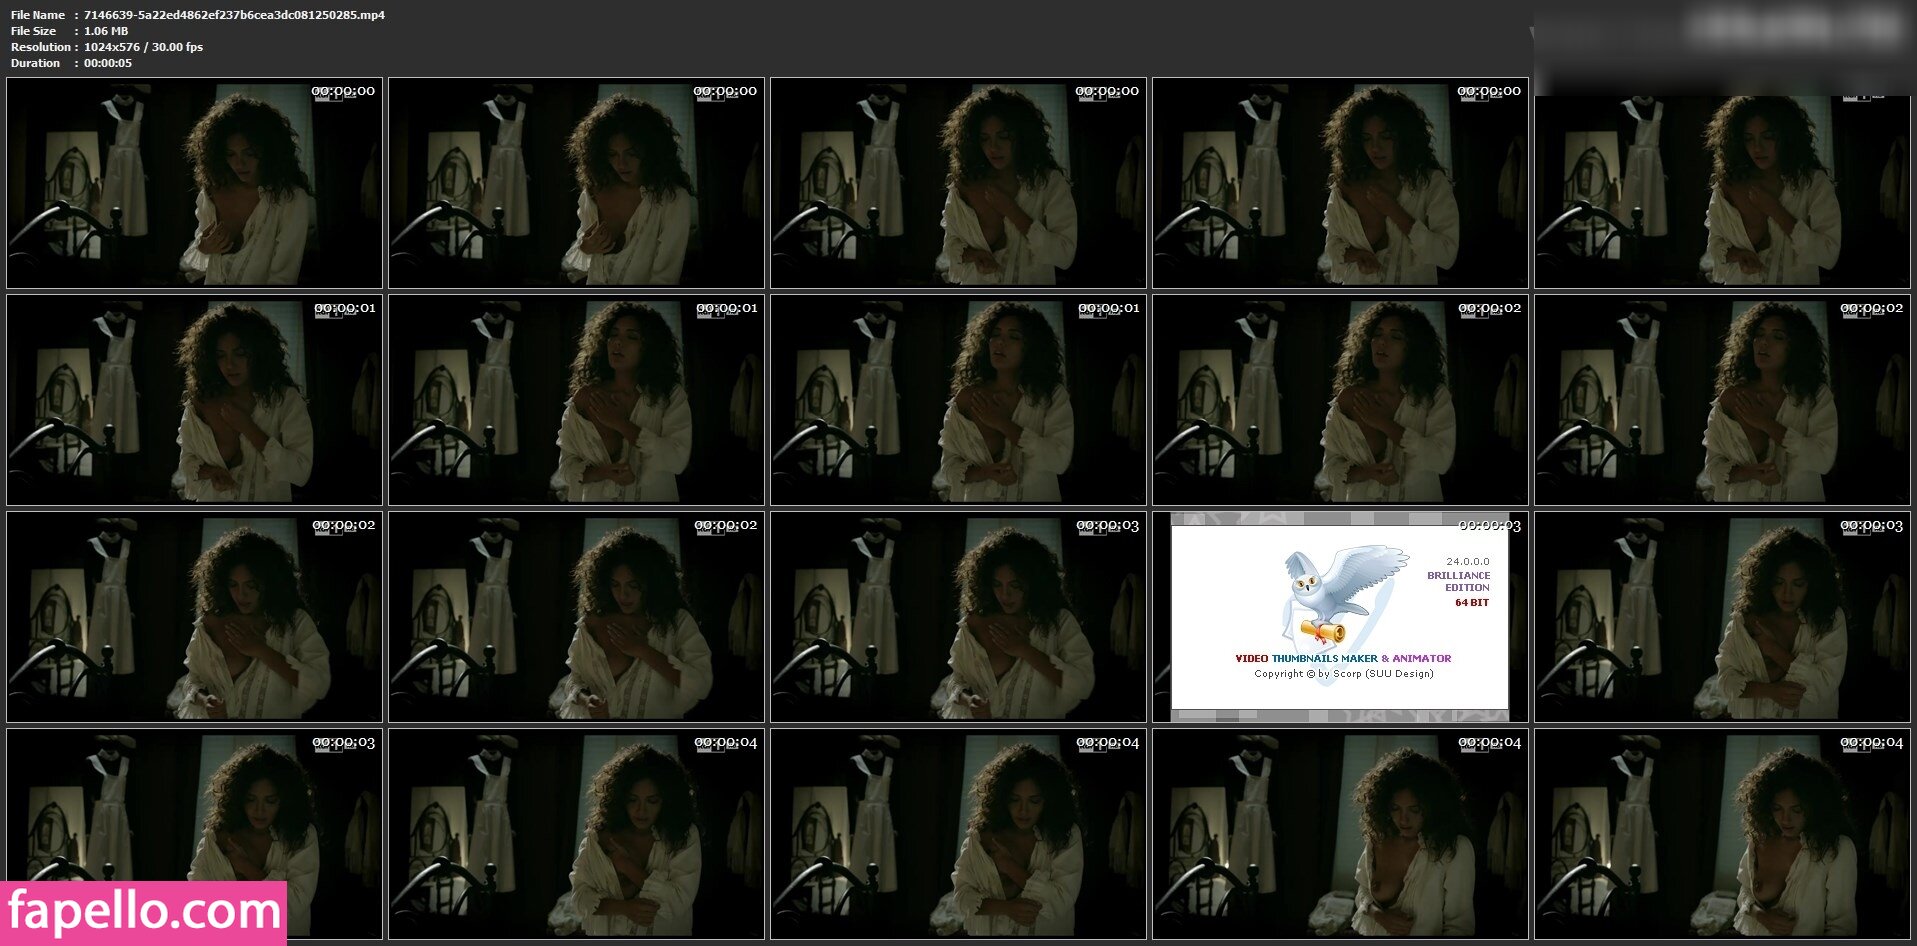1917x946 pixels.
Task: Click the first 00:00:04 thumbnail
Action: (x=576, y=834)
